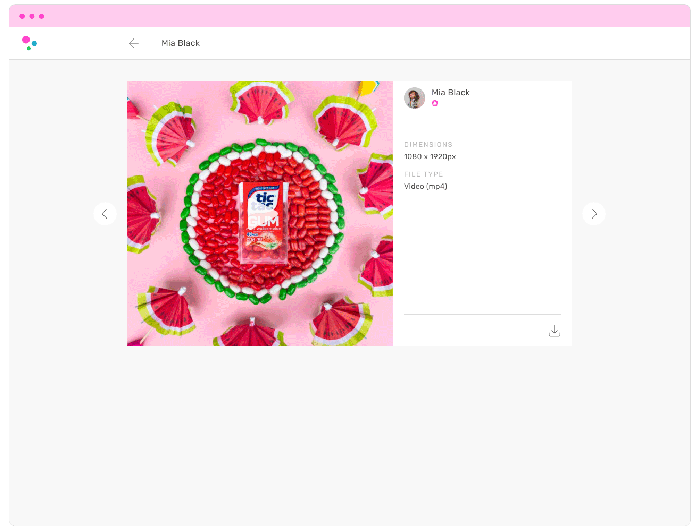Viewport: 700px width, 531px height.
Task: Click the first pink window dot
Action: tap(22, 16)
